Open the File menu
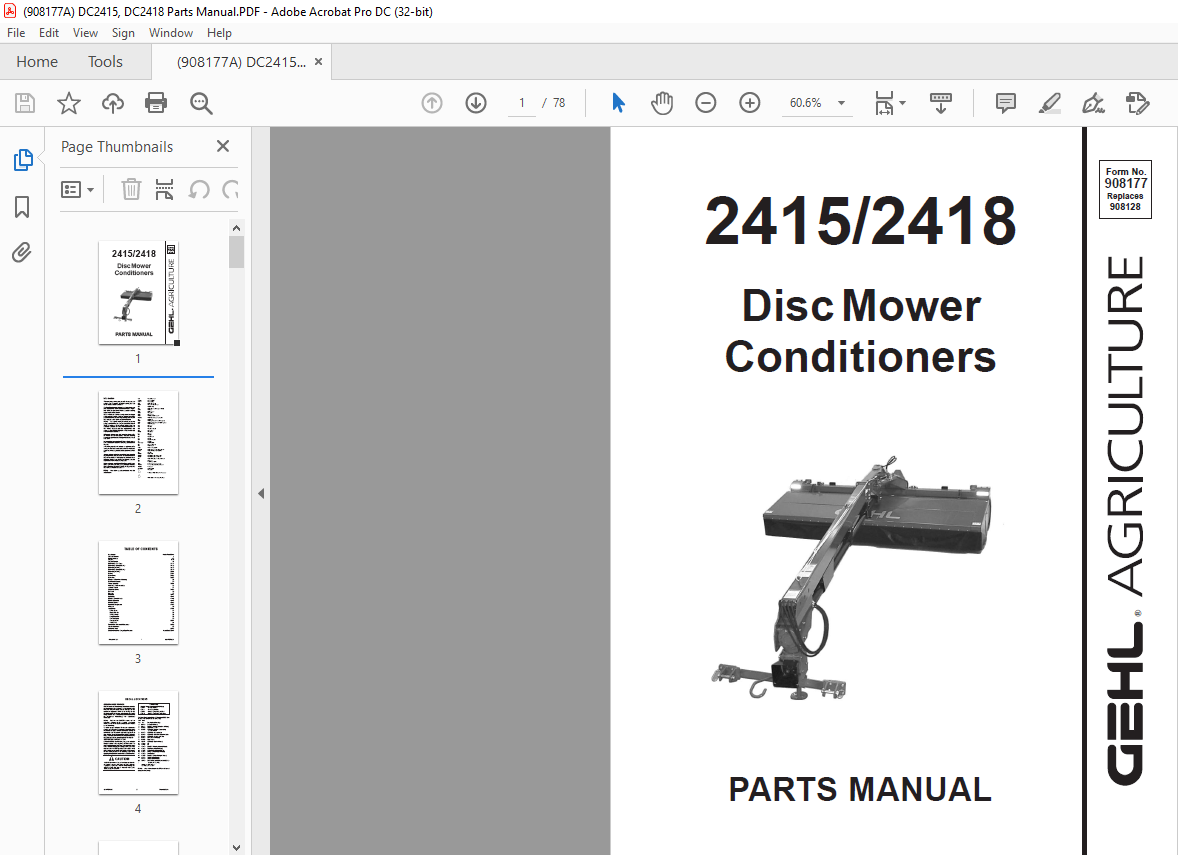This screenshot has width=1178, height=855. pos(16,33)
